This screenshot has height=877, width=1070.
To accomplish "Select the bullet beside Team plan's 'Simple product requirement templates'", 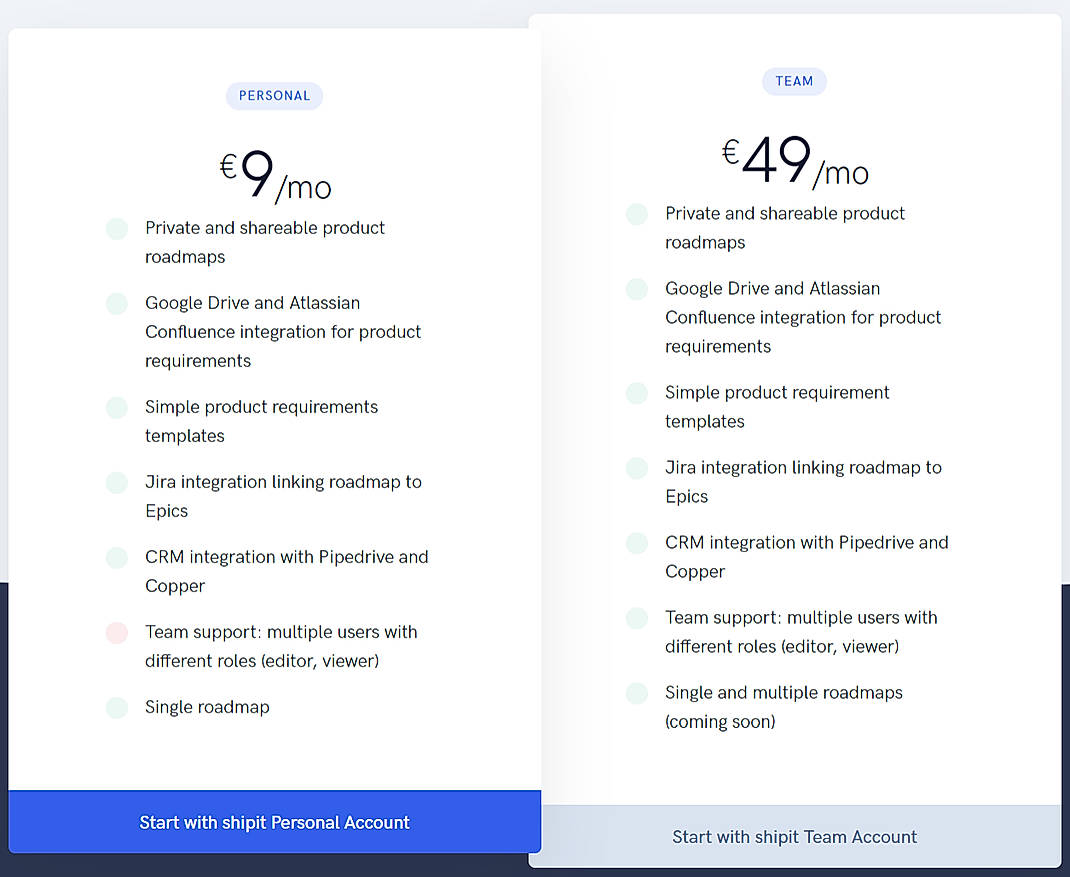I will [x=637, y=393].
